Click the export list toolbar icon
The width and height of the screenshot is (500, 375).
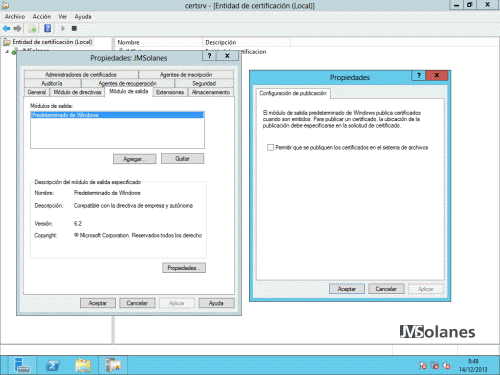click(x=32, y=29)
